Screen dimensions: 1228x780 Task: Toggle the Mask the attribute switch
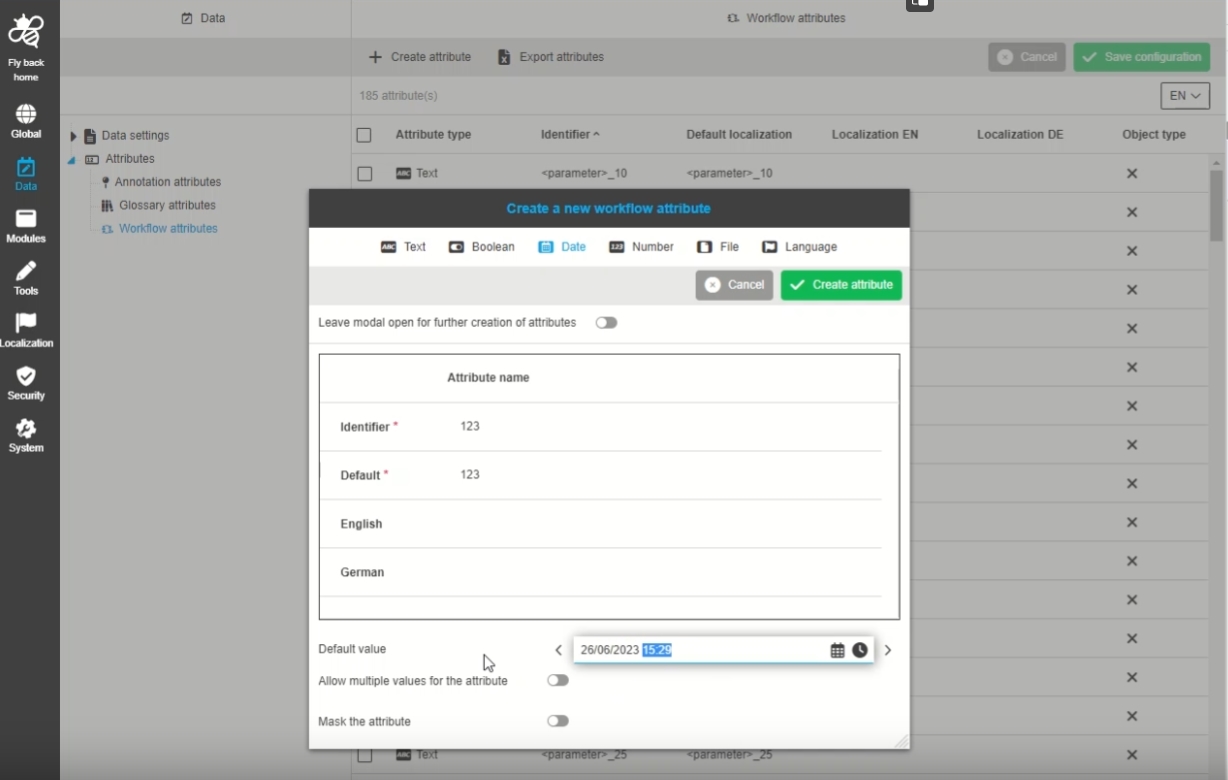(x=557, y=721)
